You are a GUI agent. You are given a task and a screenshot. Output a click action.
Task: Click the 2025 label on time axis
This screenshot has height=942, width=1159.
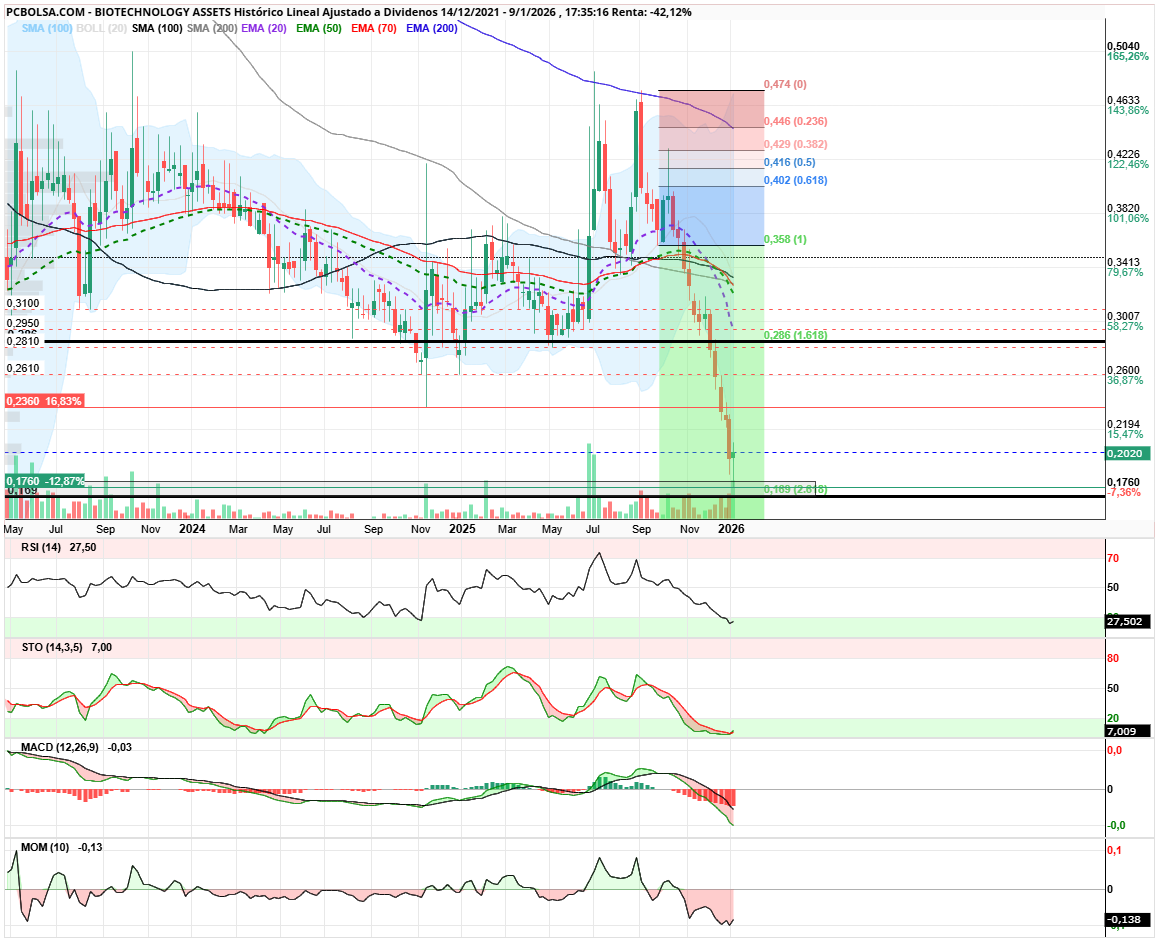462,528
